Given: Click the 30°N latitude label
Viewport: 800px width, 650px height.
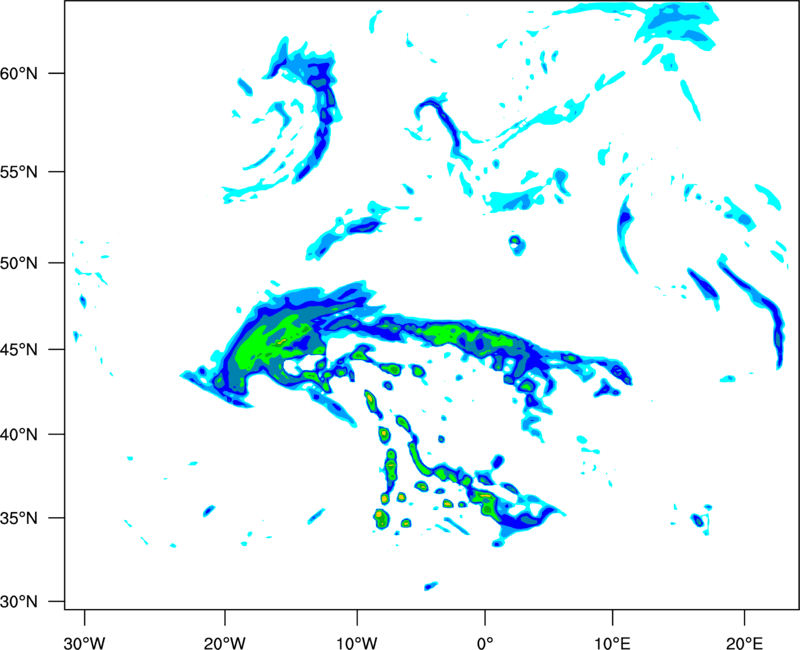Looking at the screenshot, I should pyautogui.click(x=19, y=602).
